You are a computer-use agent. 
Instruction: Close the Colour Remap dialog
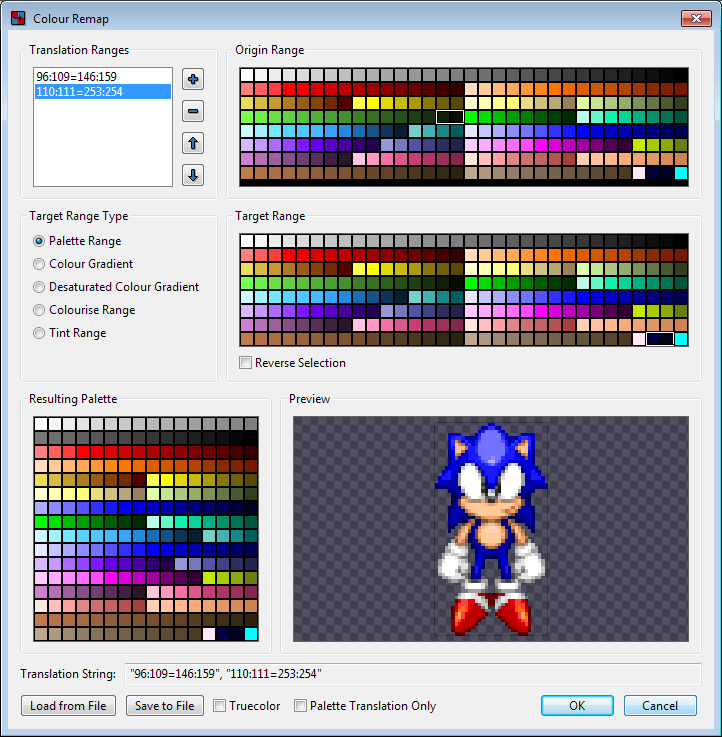(x=696, y=19)
